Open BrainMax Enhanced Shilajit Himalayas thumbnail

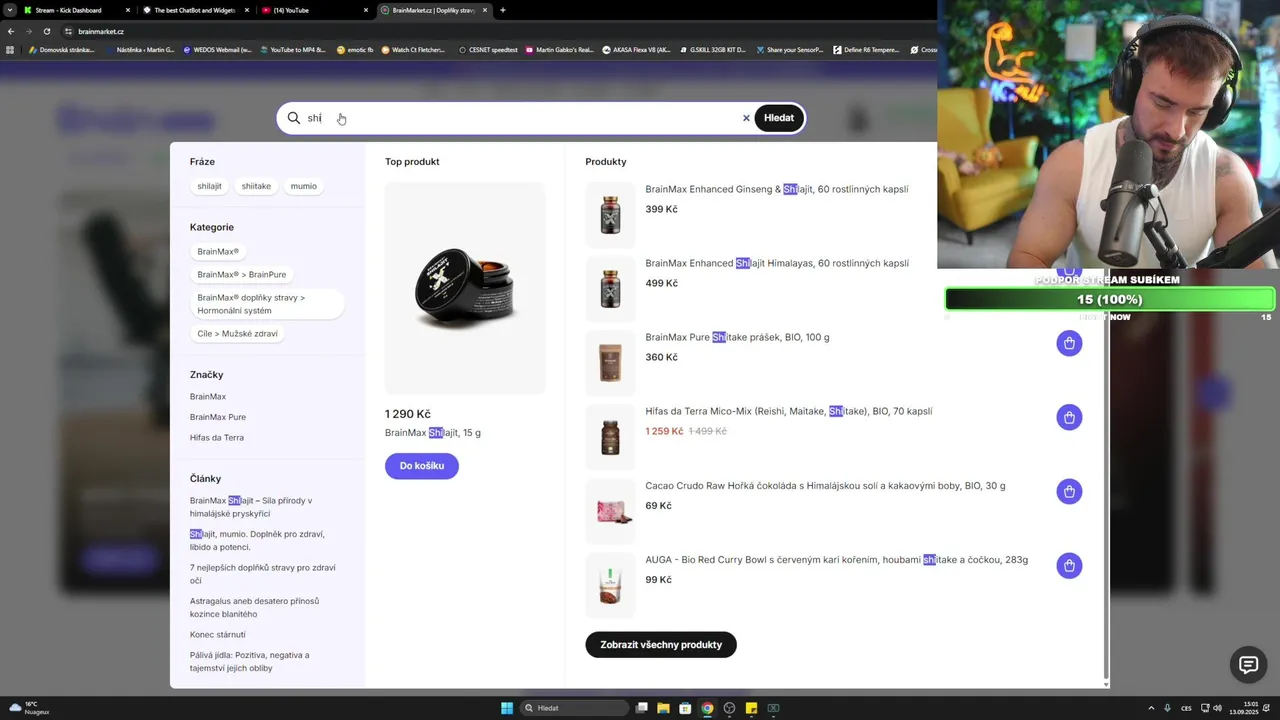[610, 289]
